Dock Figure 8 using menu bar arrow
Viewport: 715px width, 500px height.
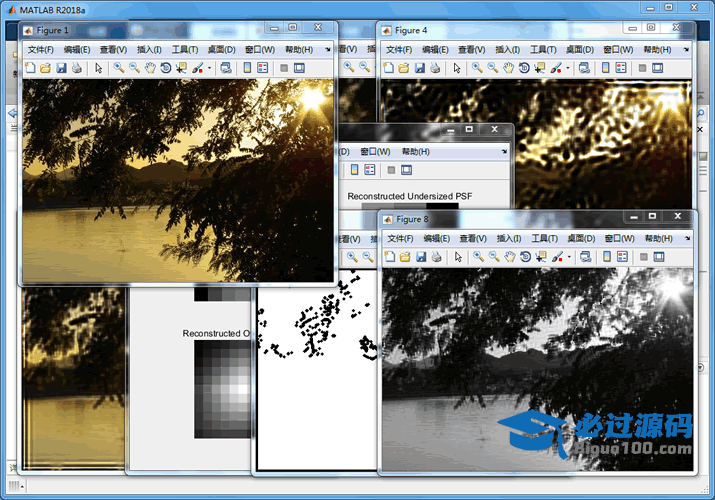688,238
